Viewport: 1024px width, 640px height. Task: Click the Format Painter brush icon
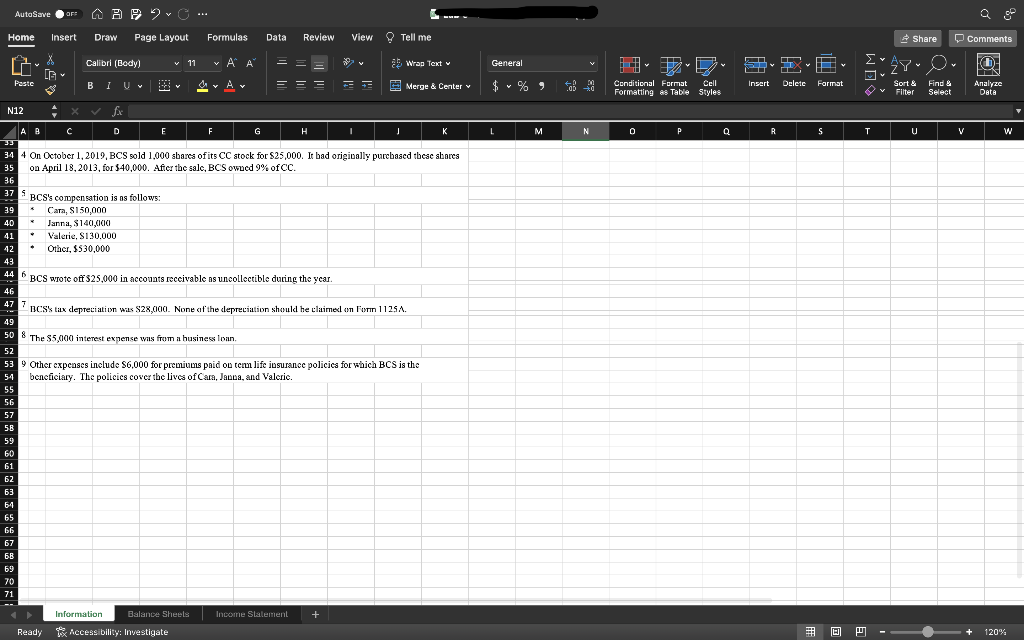pyautogui.click(x=50, y=89)
